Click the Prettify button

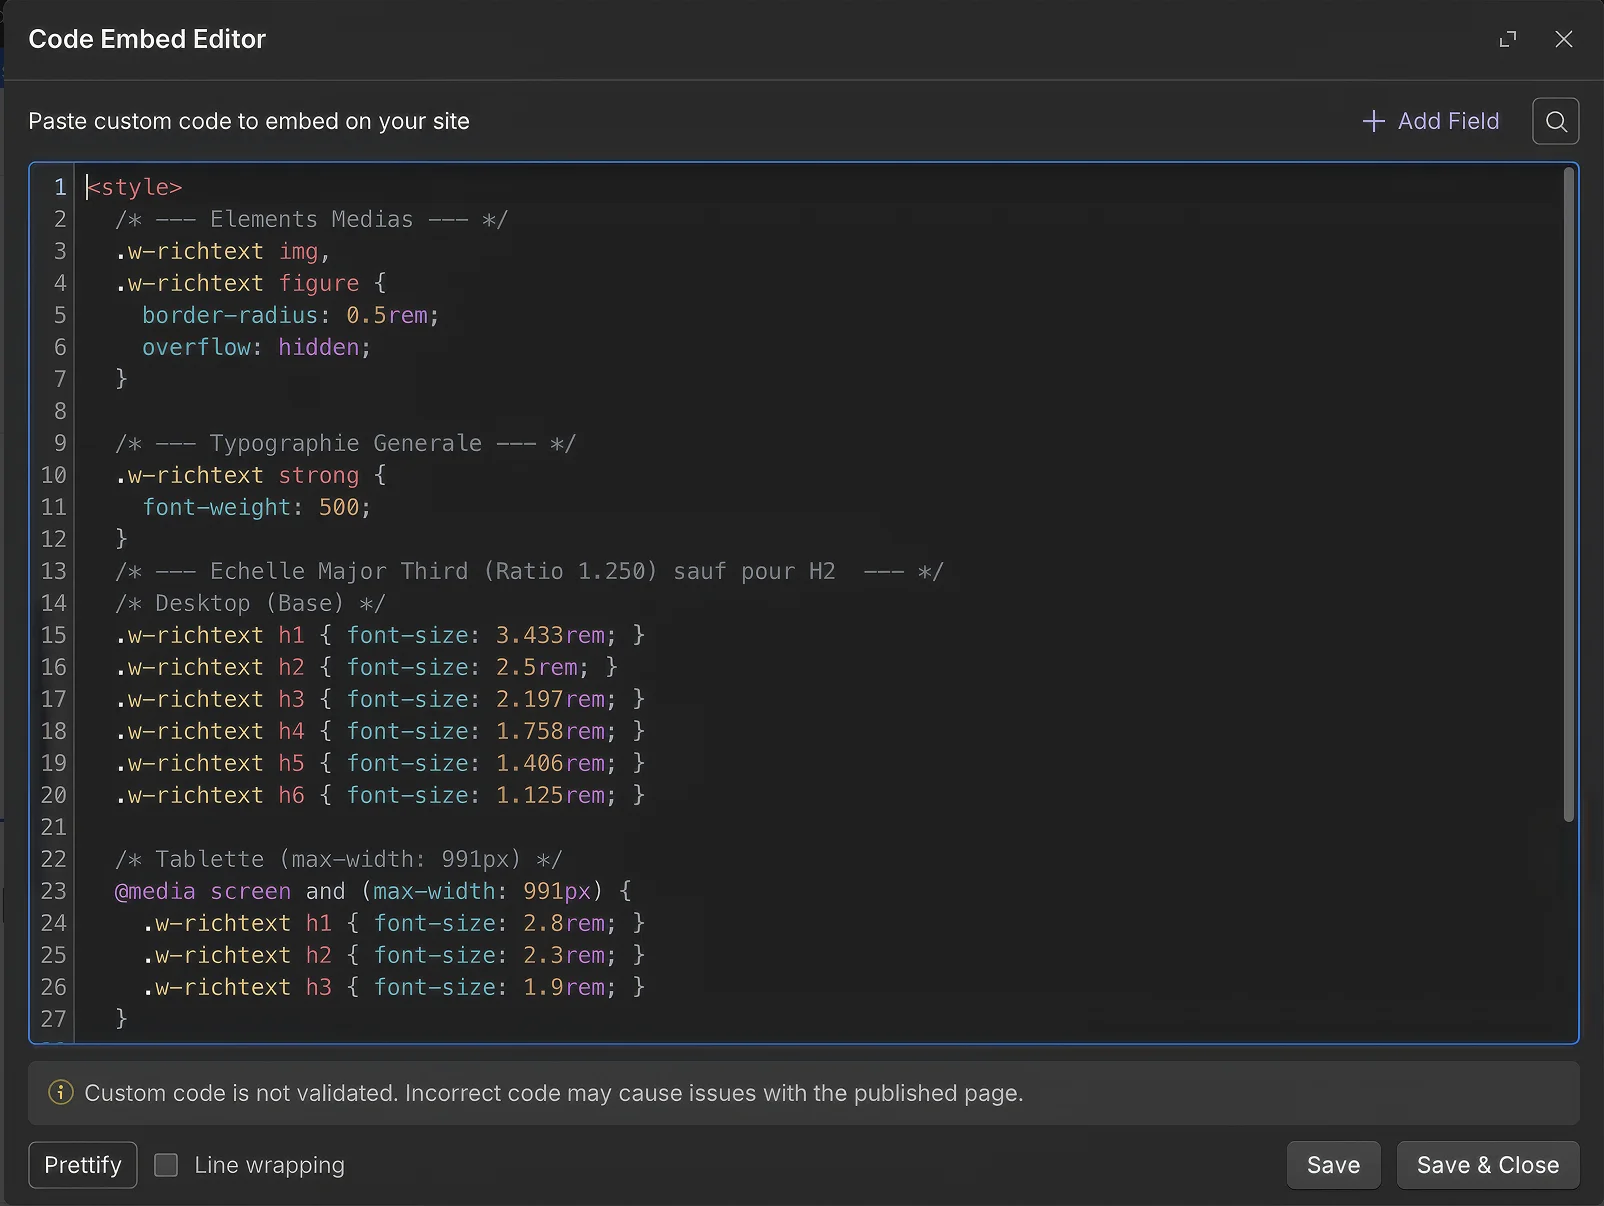pos(82,1164)
